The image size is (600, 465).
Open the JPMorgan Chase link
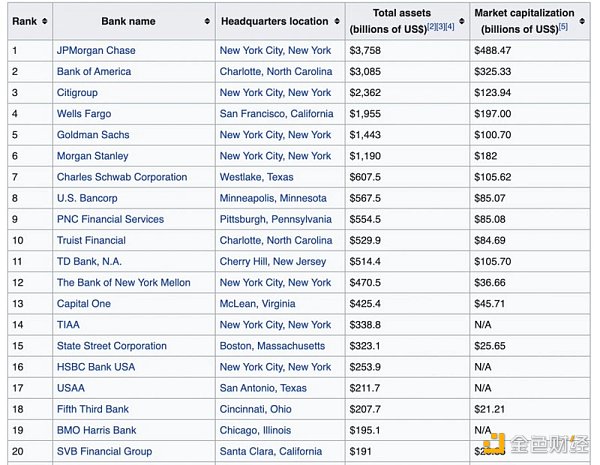(96, 50)
